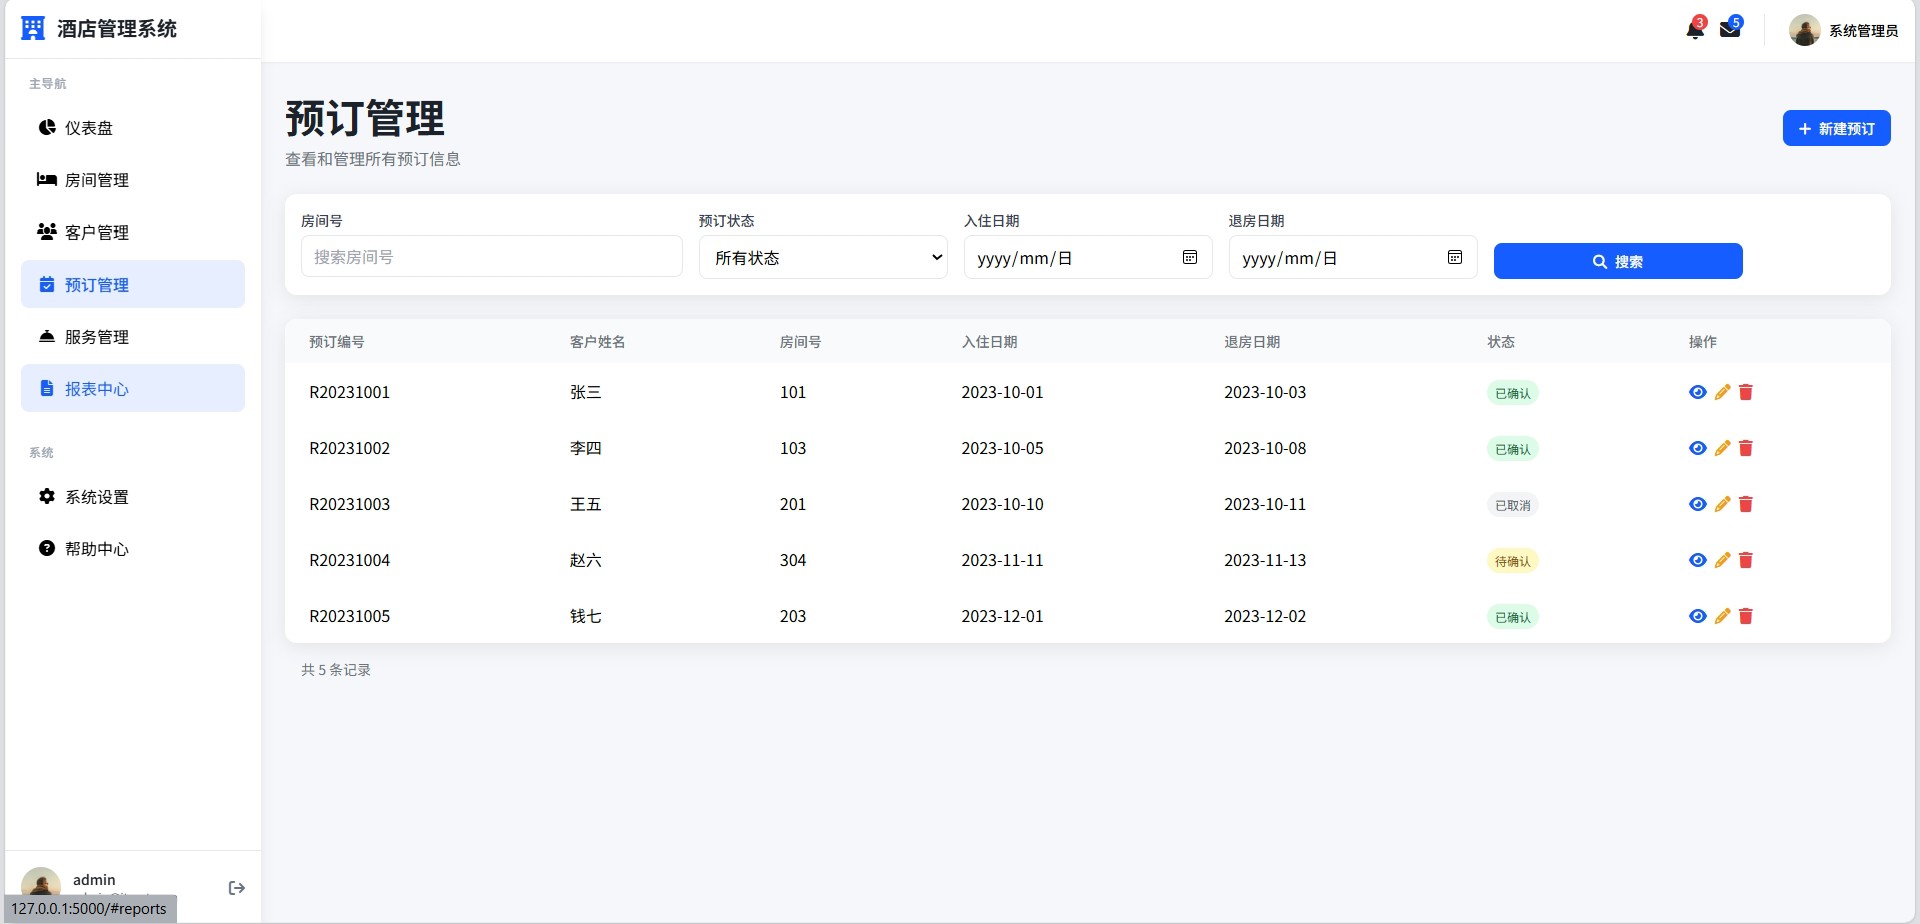1920x924 pixels.
Task: Click booking number R20231002
Action: click(x=350, y=448)
